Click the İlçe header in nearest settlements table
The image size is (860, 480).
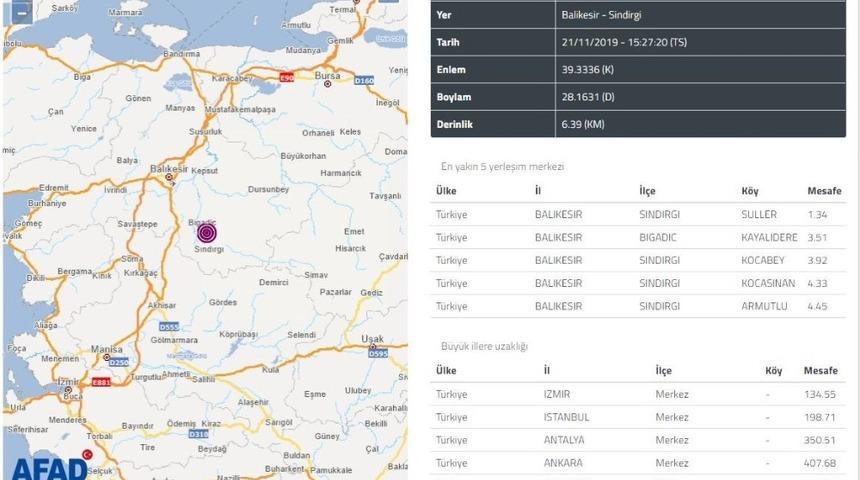coord(648,191)
